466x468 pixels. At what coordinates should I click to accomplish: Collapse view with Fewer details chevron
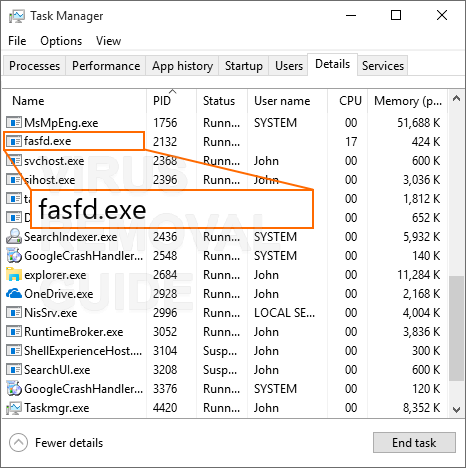(18, 442)
